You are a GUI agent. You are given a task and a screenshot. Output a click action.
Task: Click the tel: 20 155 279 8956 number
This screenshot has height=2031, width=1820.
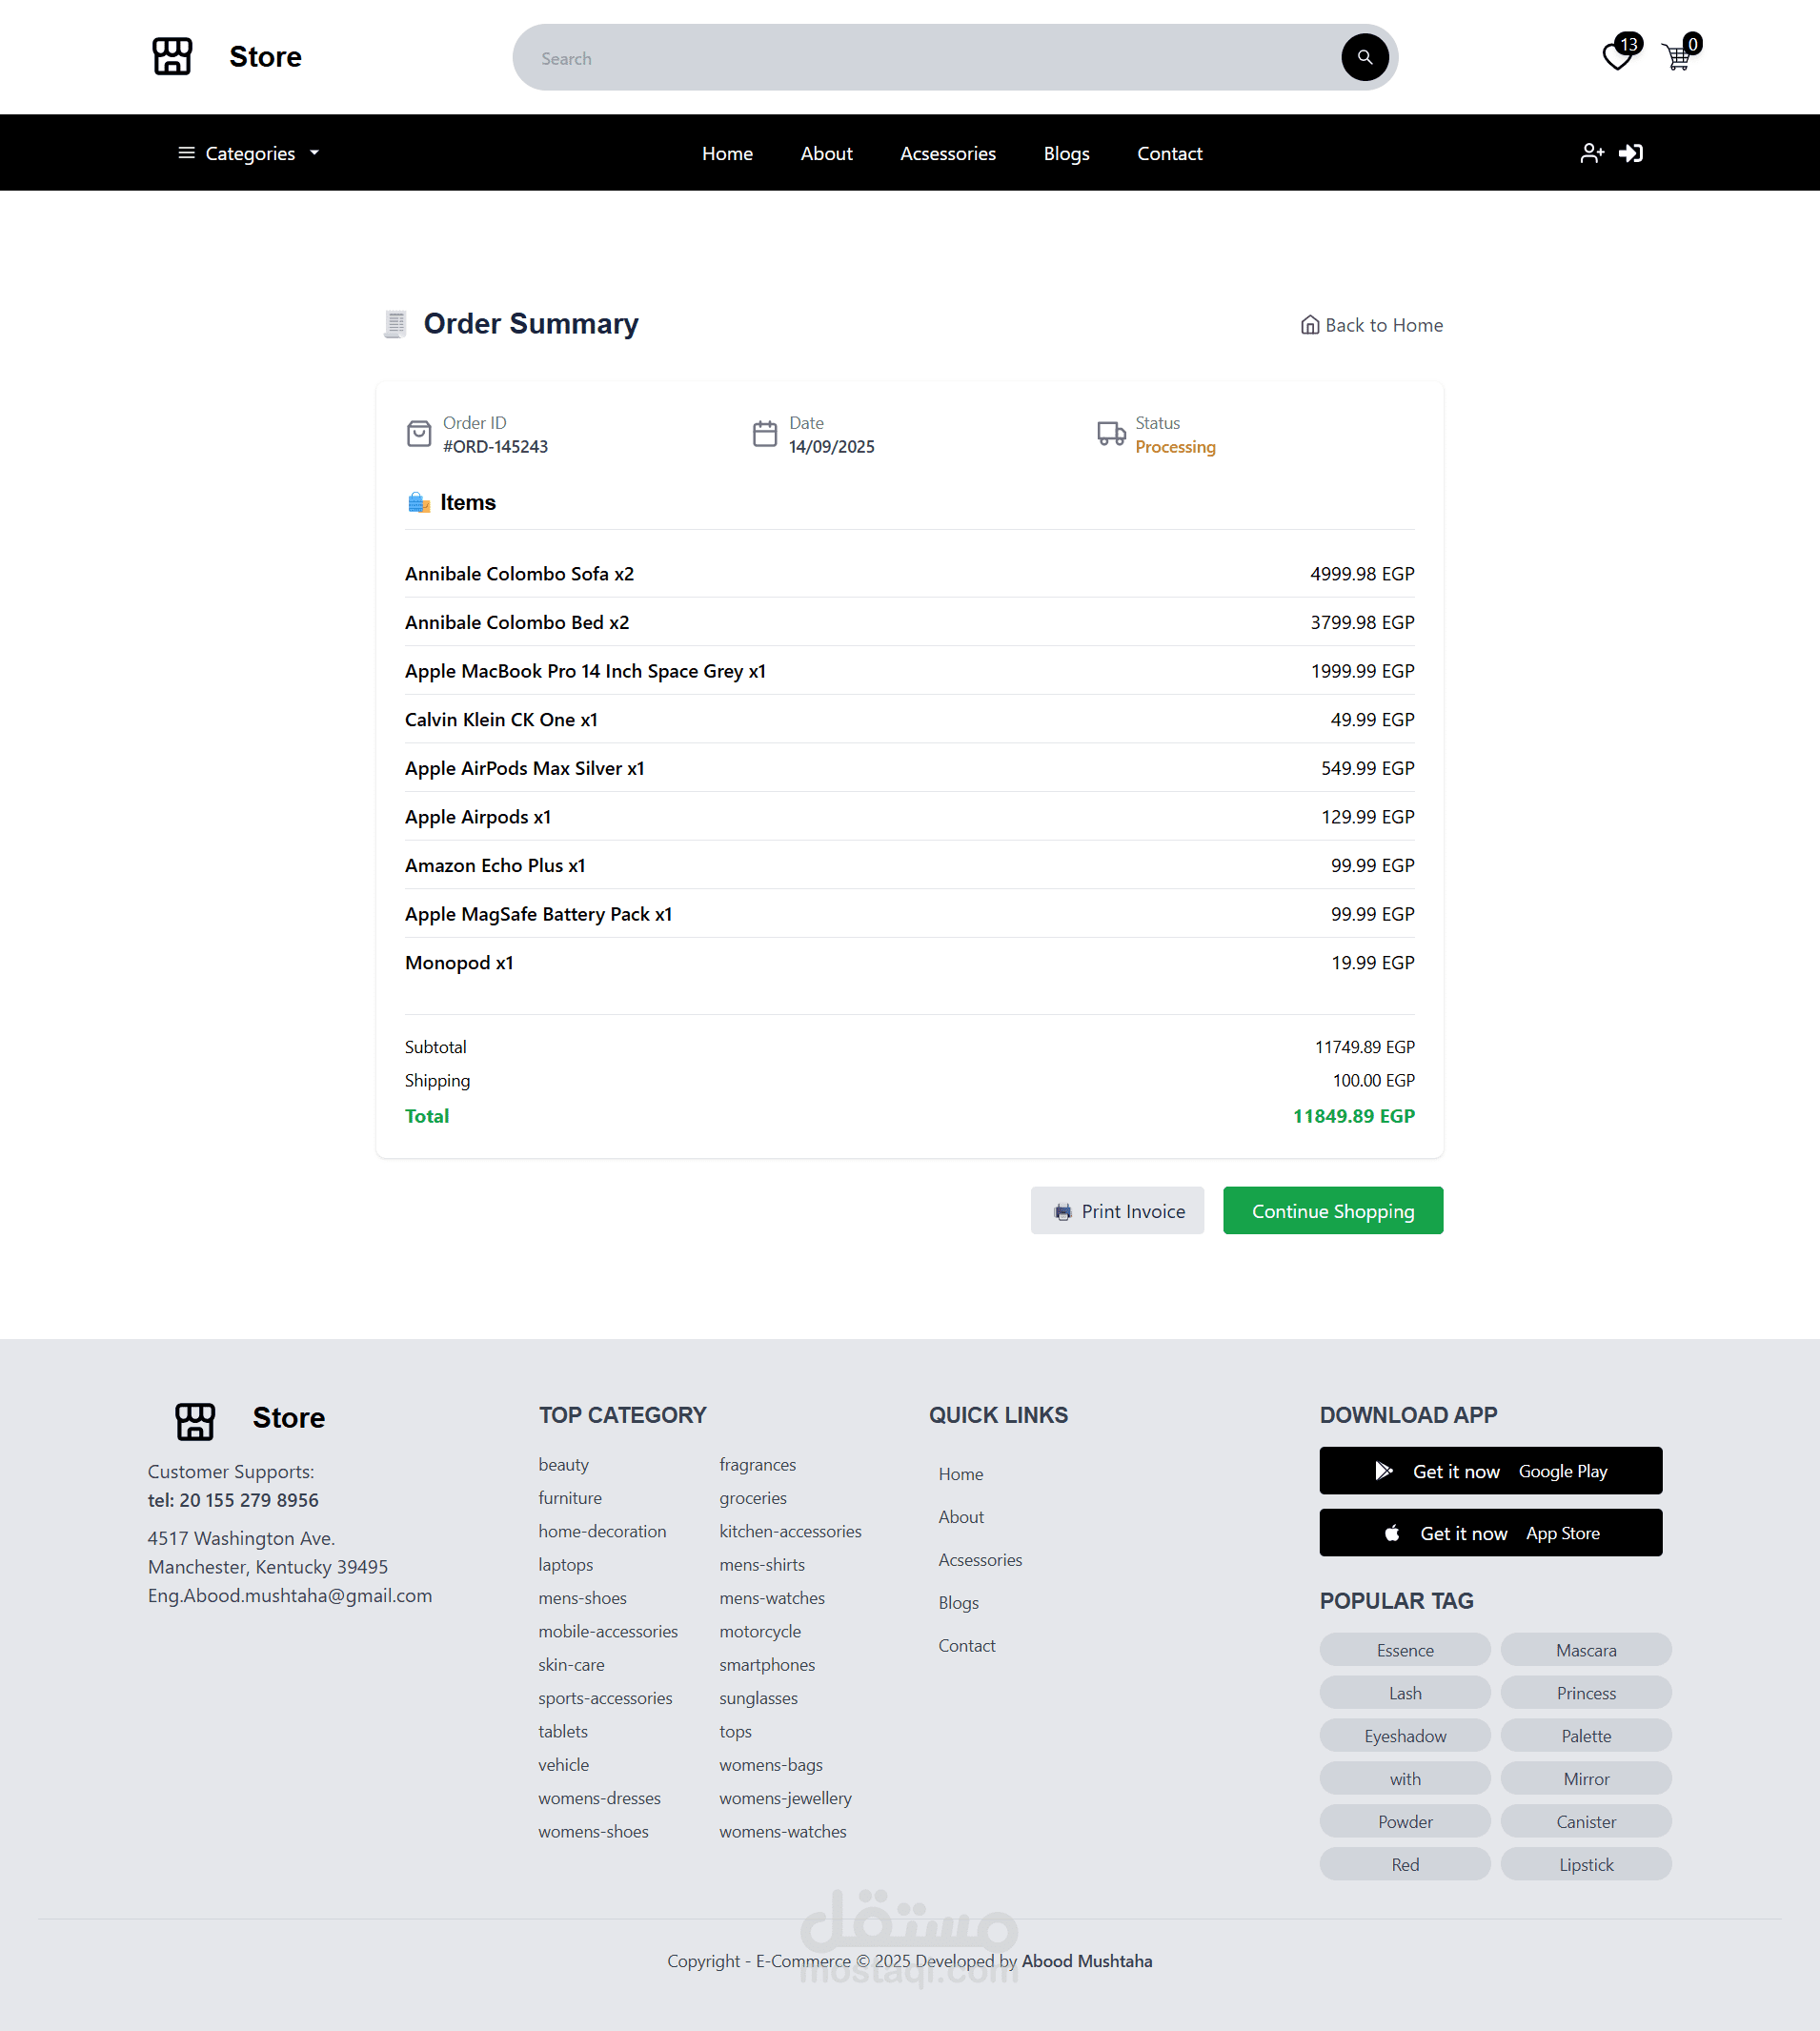coord(233,1500)
